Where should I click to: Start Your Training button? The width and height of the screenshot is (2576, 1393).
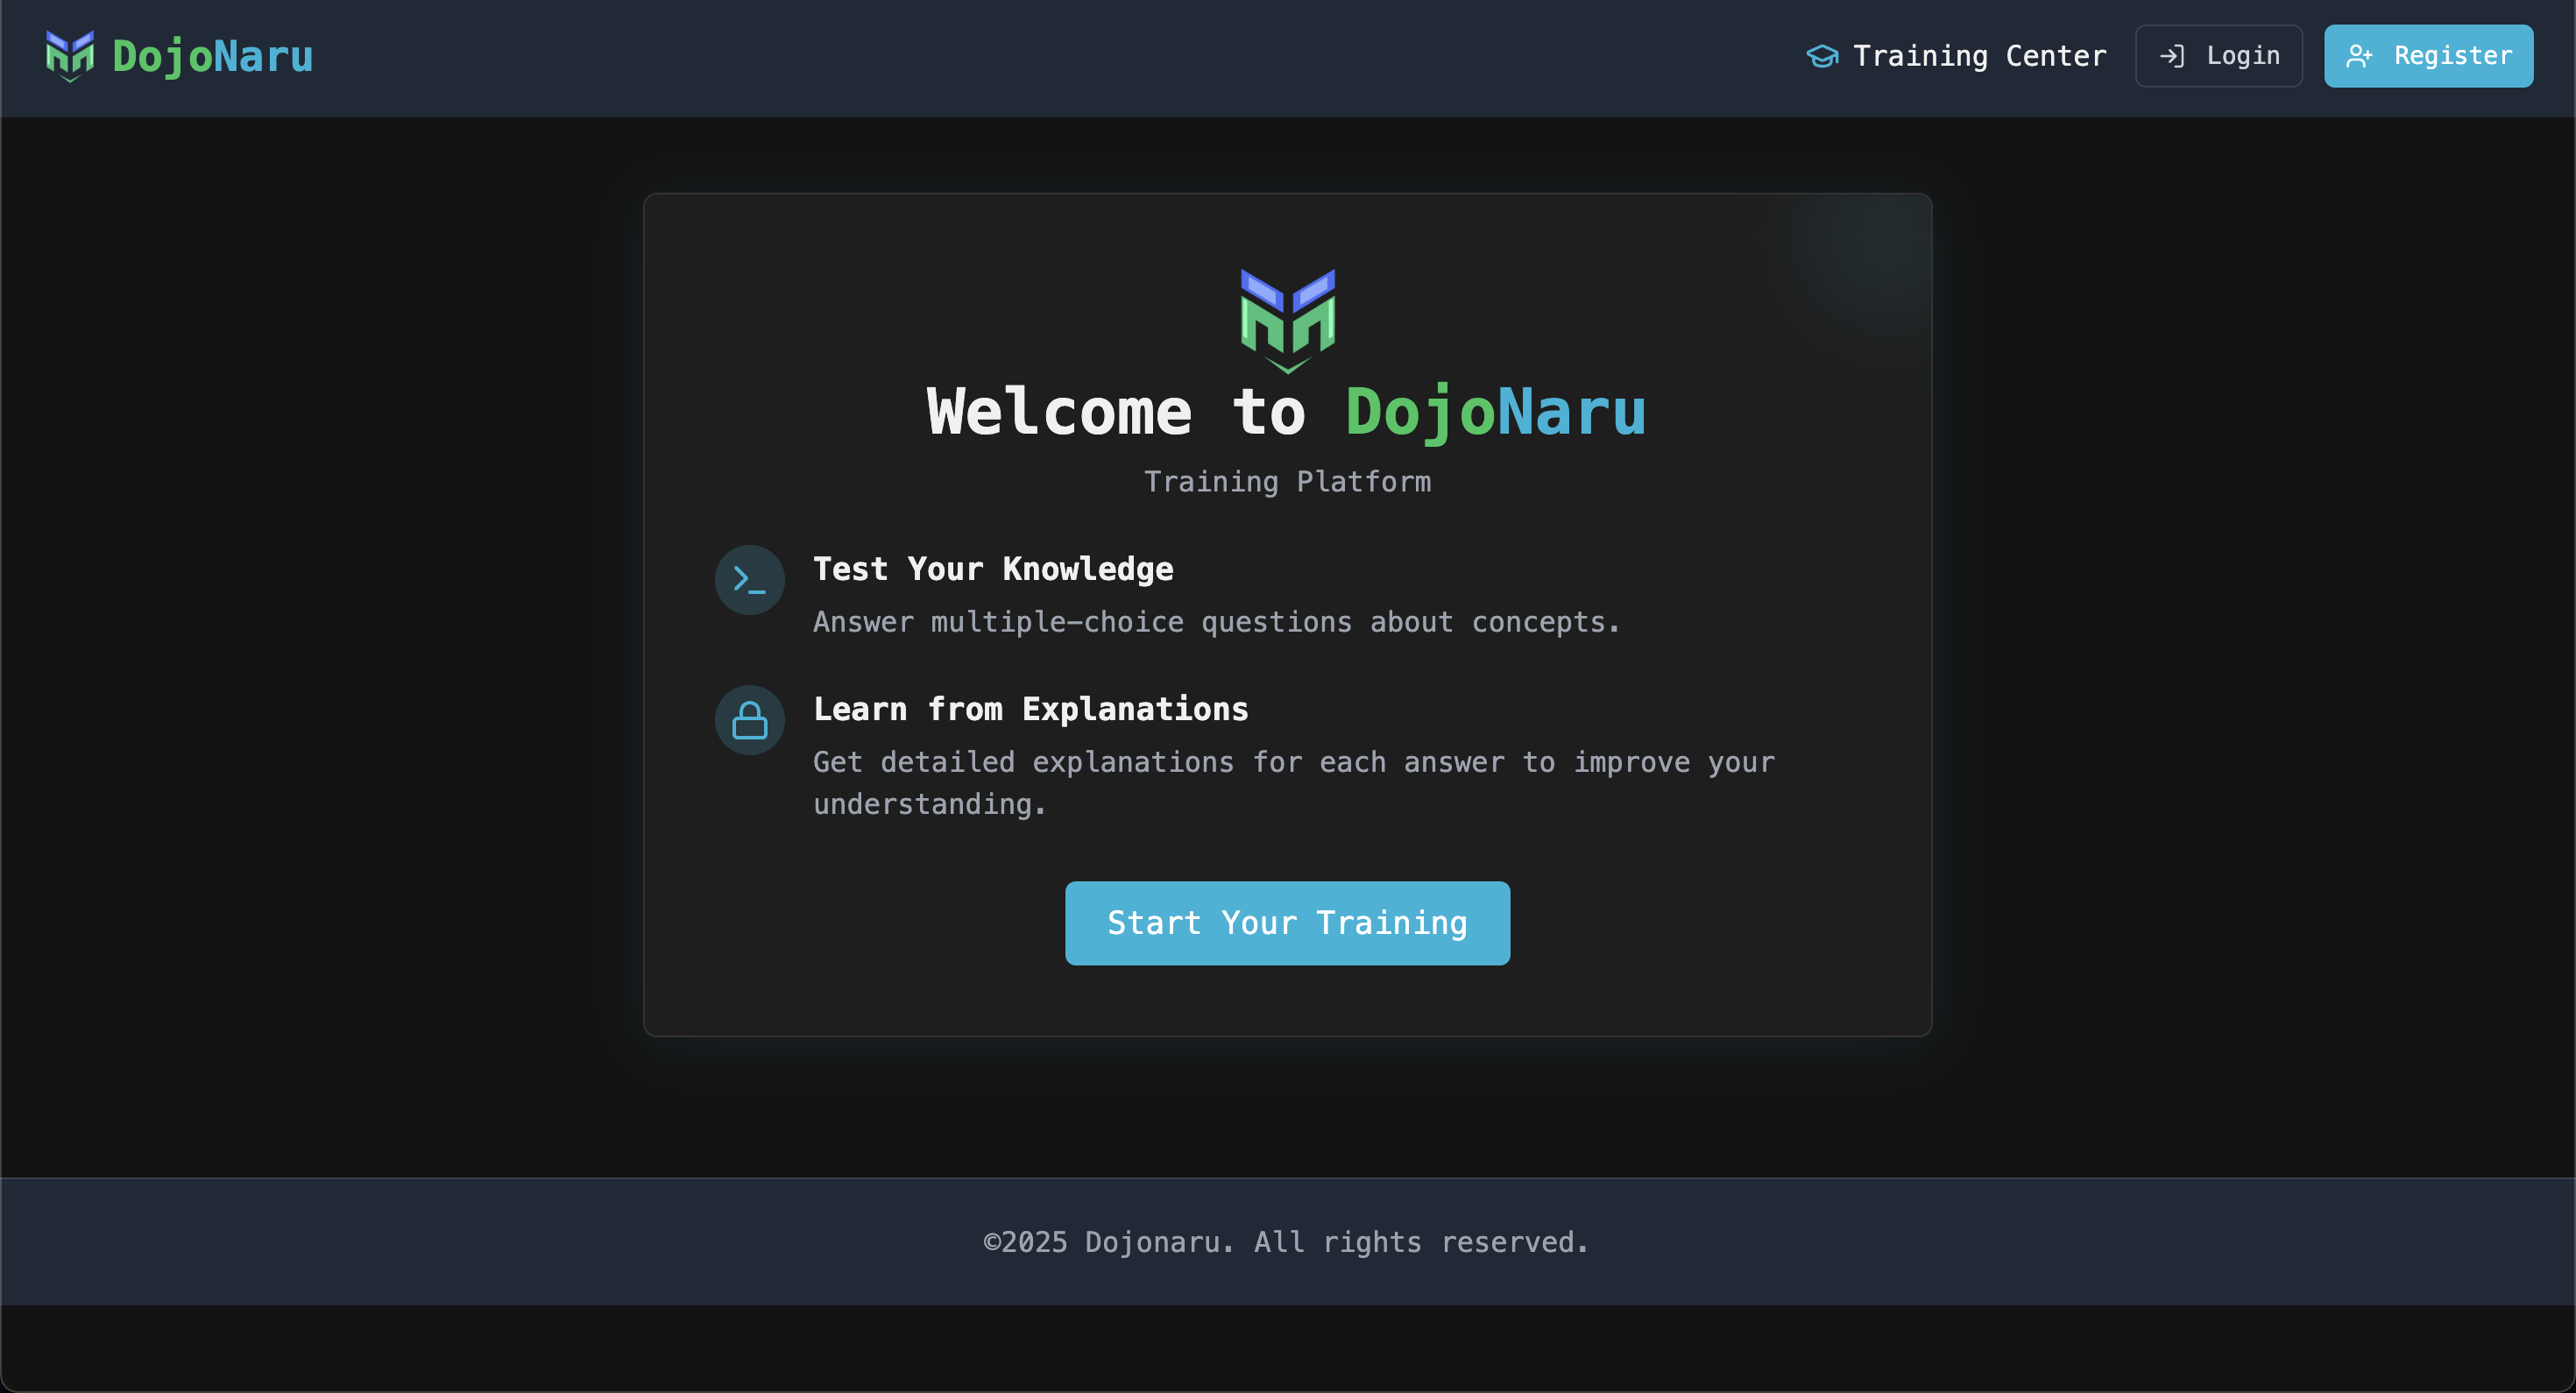pyautogui.click(x=1287, y=923)
